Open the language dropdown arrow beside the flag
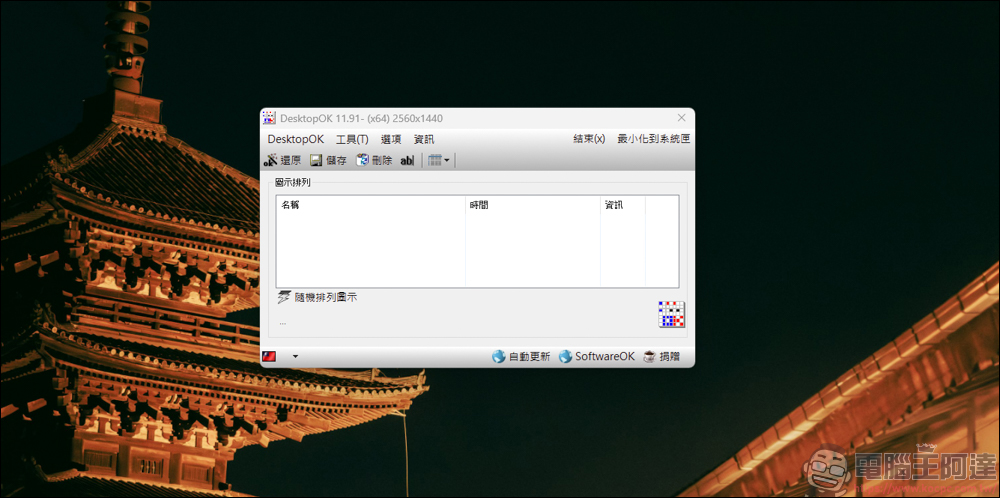This screenshot has width=1000, height=498. (x=295, y=356)
